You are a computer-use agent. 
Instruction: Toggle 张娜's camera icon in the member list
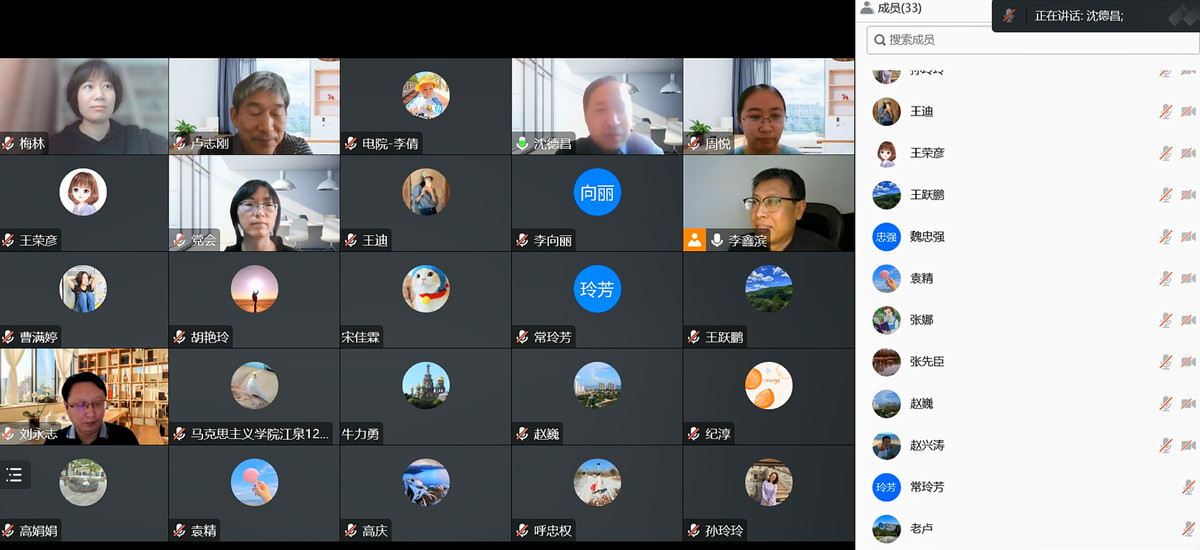coord(1188,320)
